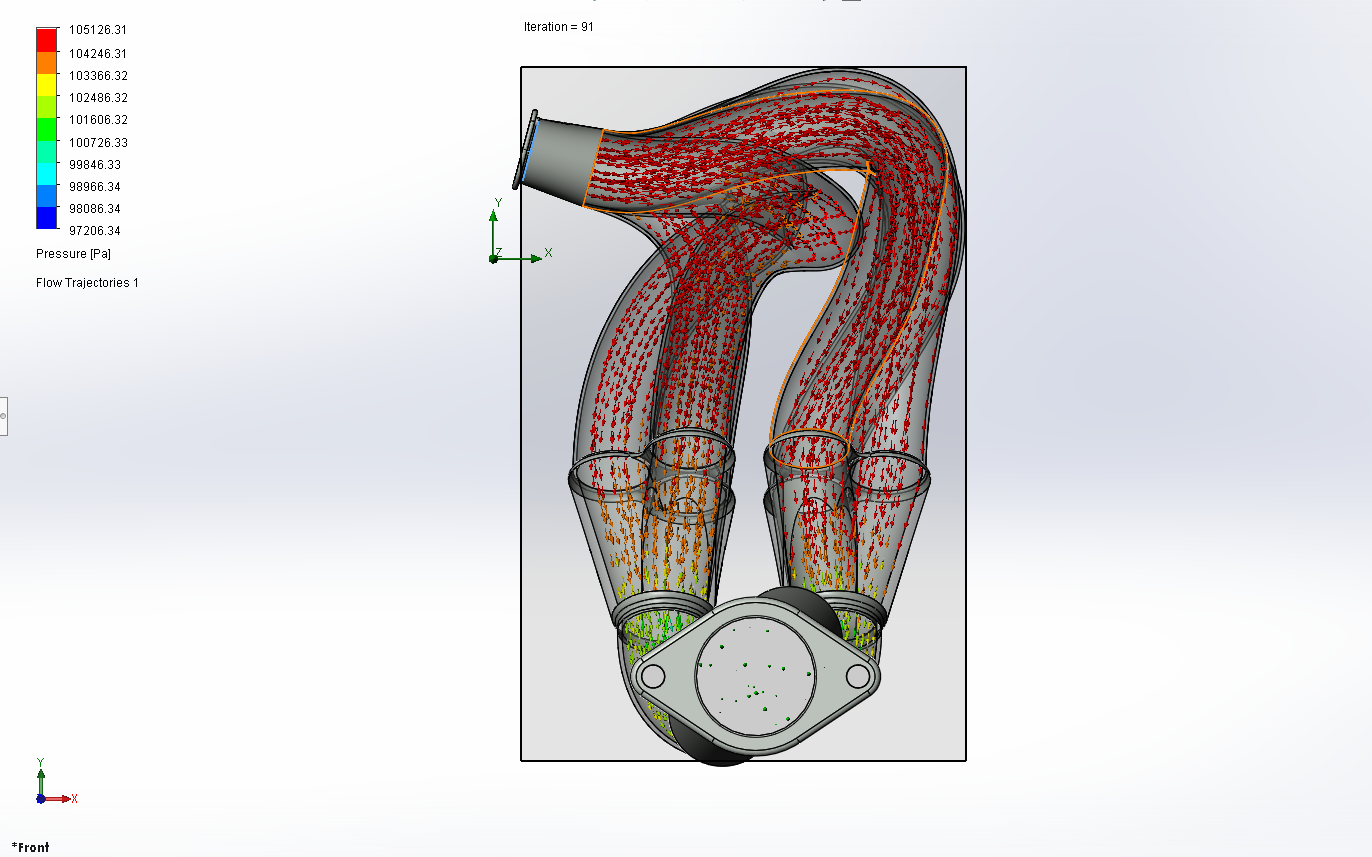Click legend value 104246.31
This screenshot has height=857, width=1372.
98,54
